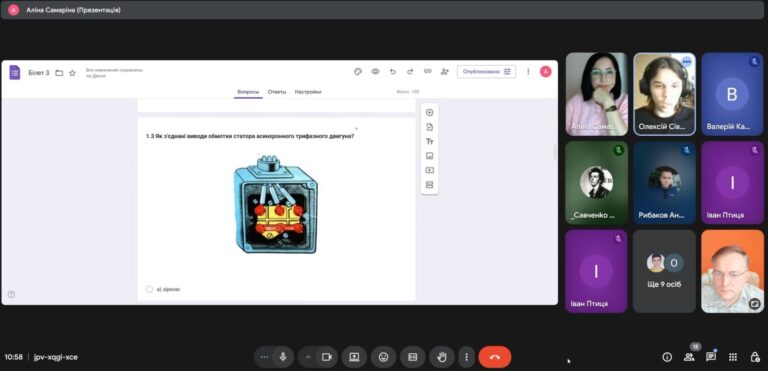Switch to the Ответы tab

[x=277, y=92]
